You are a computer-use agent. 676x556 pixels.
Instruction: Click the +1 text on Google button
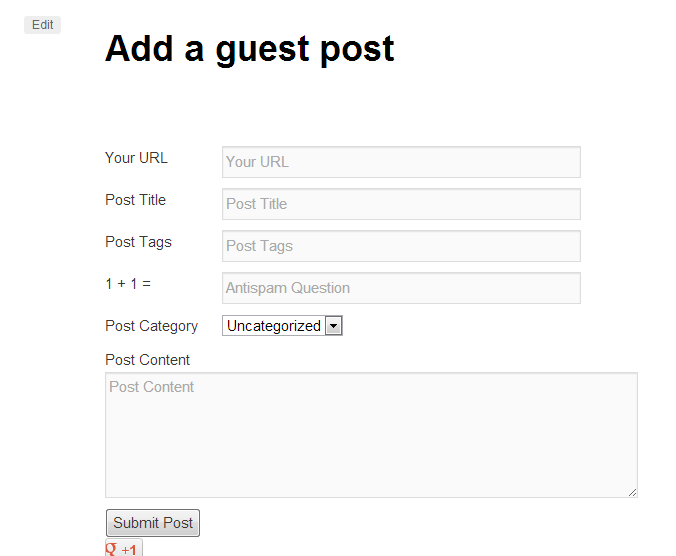[x=129, y=550]
